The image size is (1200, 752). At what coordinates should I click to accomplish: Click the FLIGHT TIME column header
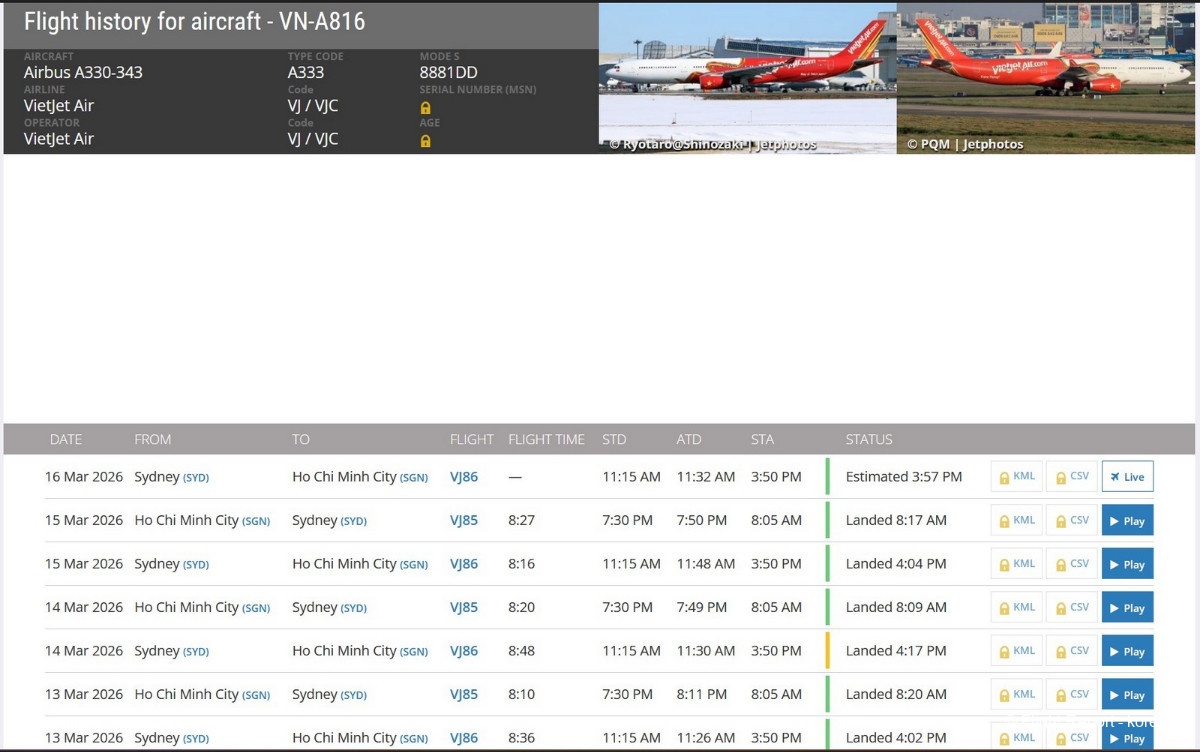point(546,439)
